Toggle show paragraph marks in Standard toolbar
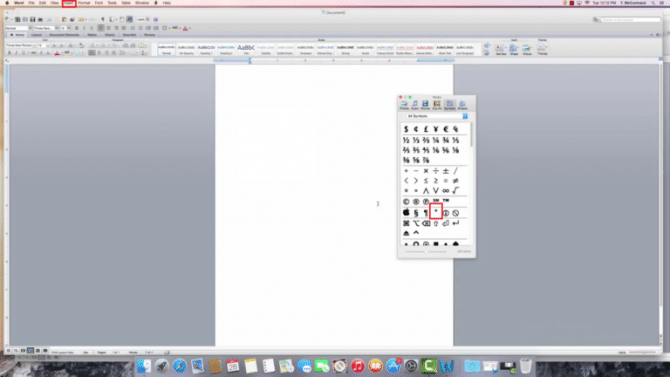Viewport: 670px width, 377px height. coord(103,19)
